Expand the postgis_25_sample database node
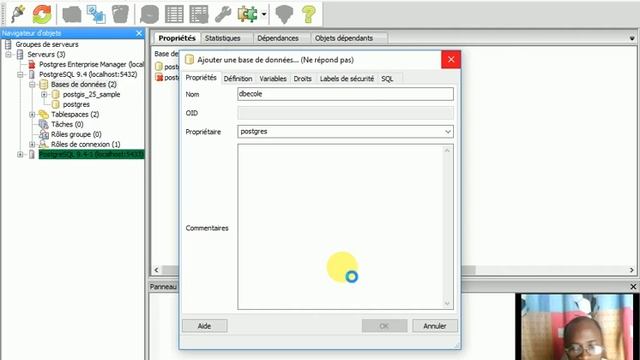 point(44,94)
